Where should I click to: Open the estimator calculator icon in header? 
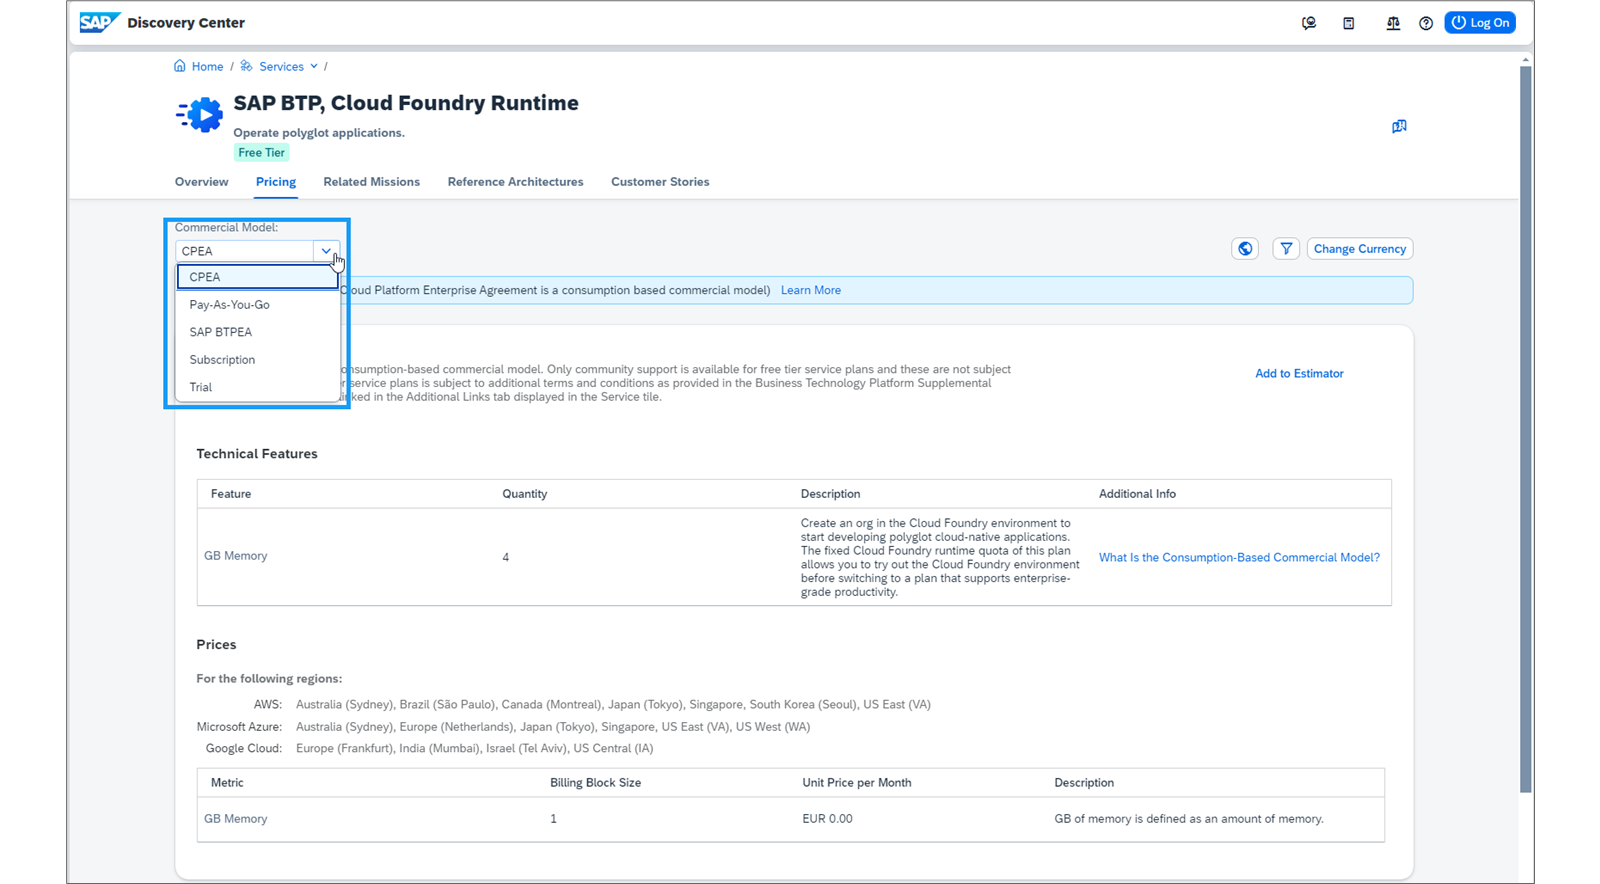click(1348, 23)
